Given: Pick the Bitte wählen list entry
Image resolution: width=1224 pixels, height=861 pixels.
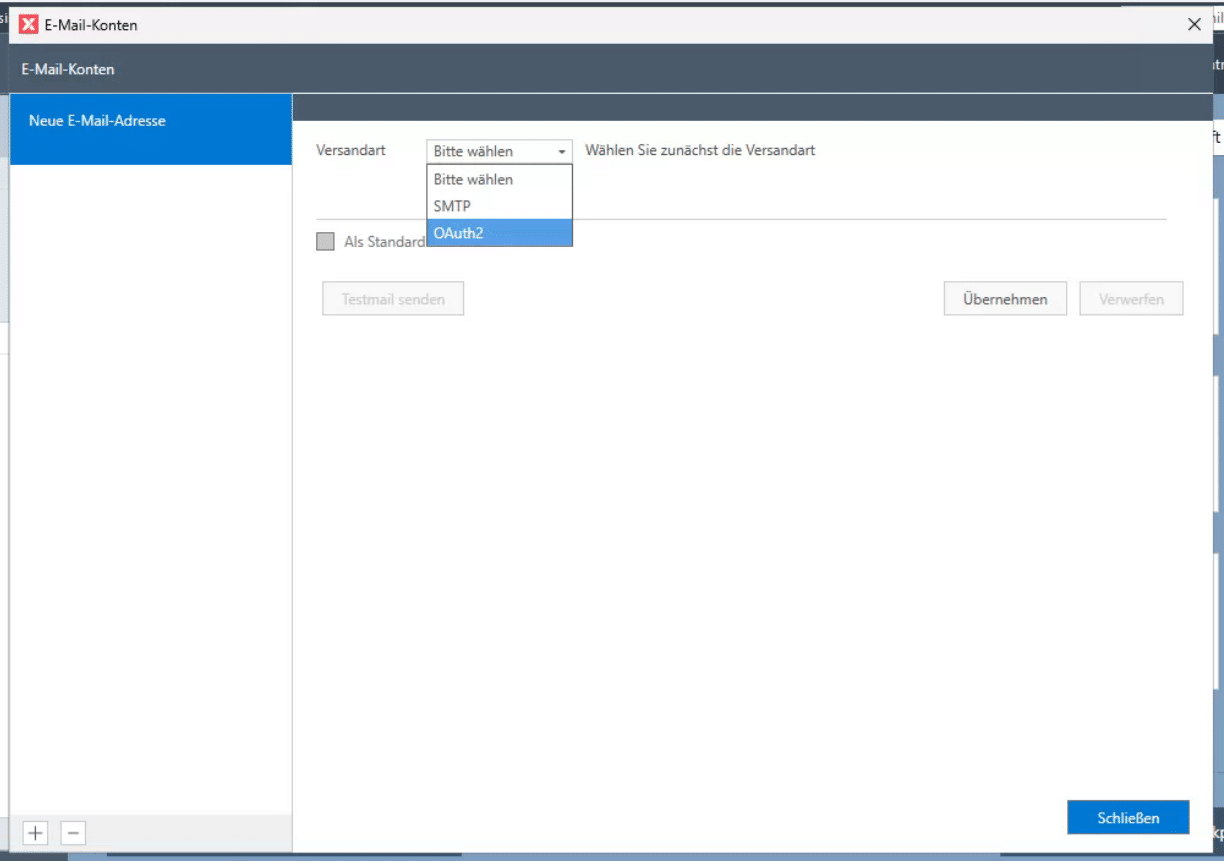Looking at the screenshot, I should [499, 180].
